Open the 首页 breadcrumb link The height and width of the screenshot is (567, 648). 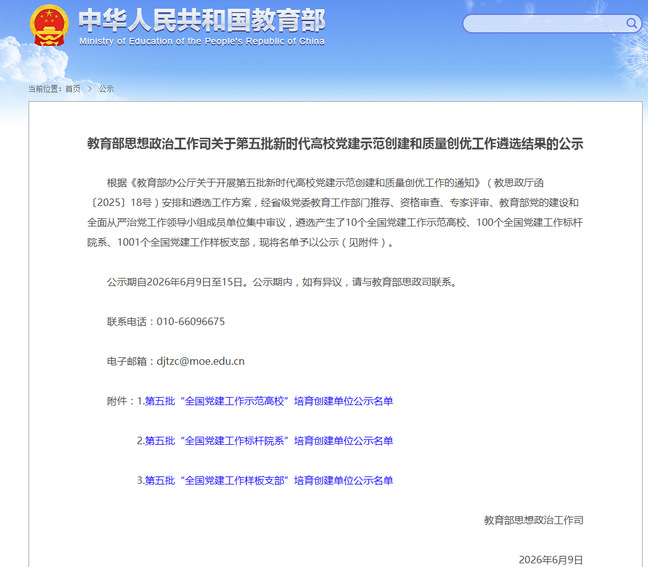(x=73, y=89)
